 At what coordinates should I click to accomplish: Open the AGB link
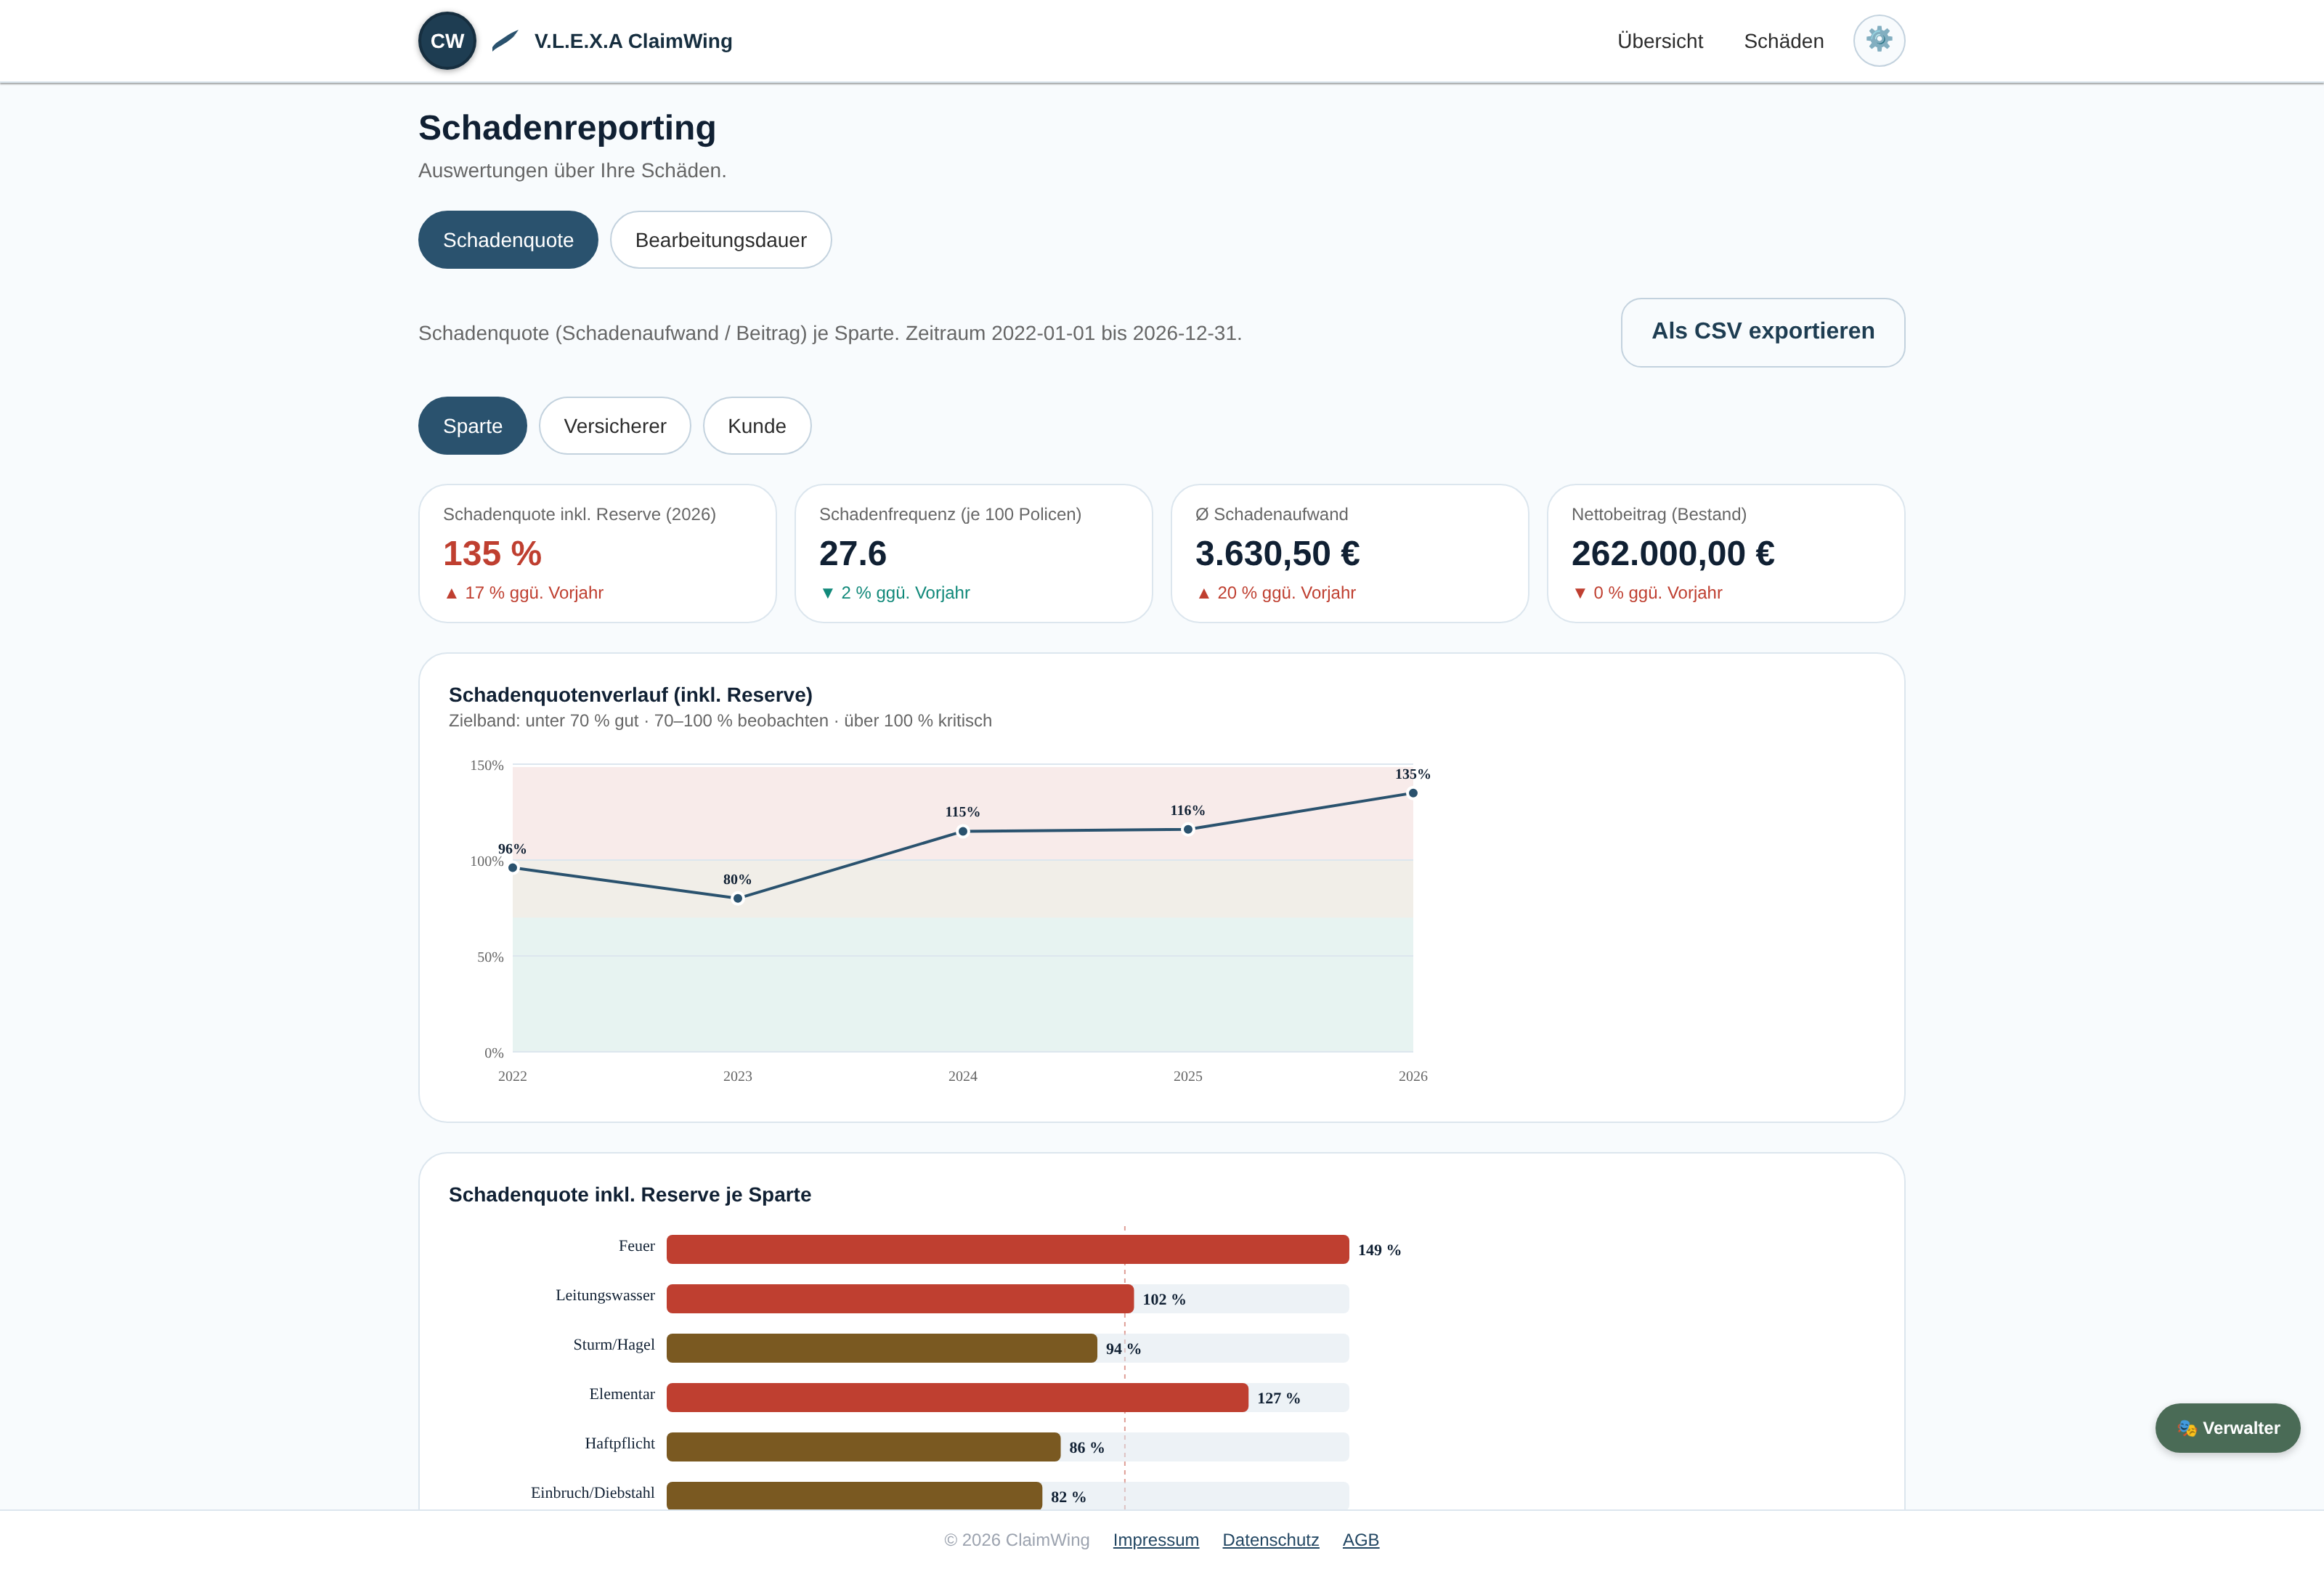pyautogui.click(x=1360, y=1539)
